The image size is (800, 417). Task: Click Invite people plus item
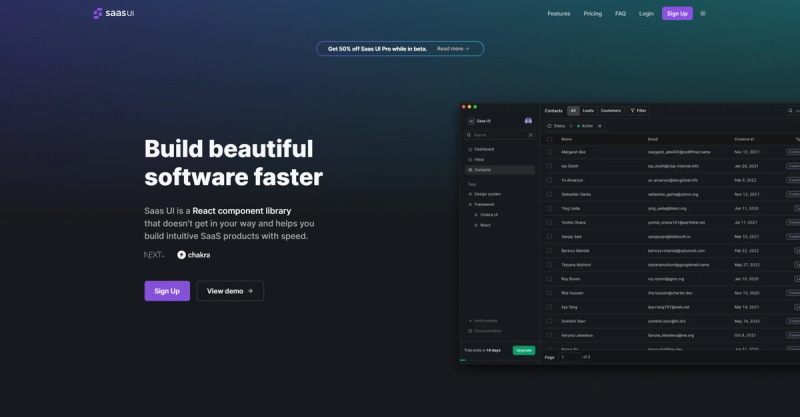[x=483, y=321]
